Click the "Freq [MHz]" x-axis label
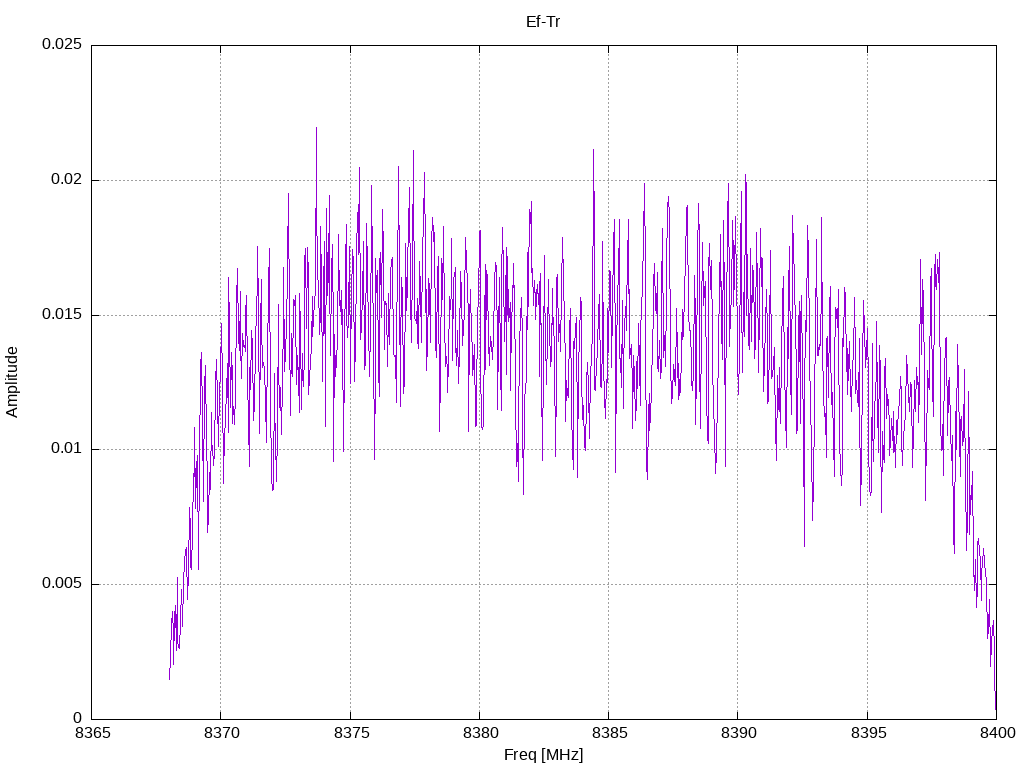The width and height of the screenshot is (1024, 768). click(543, 755)
